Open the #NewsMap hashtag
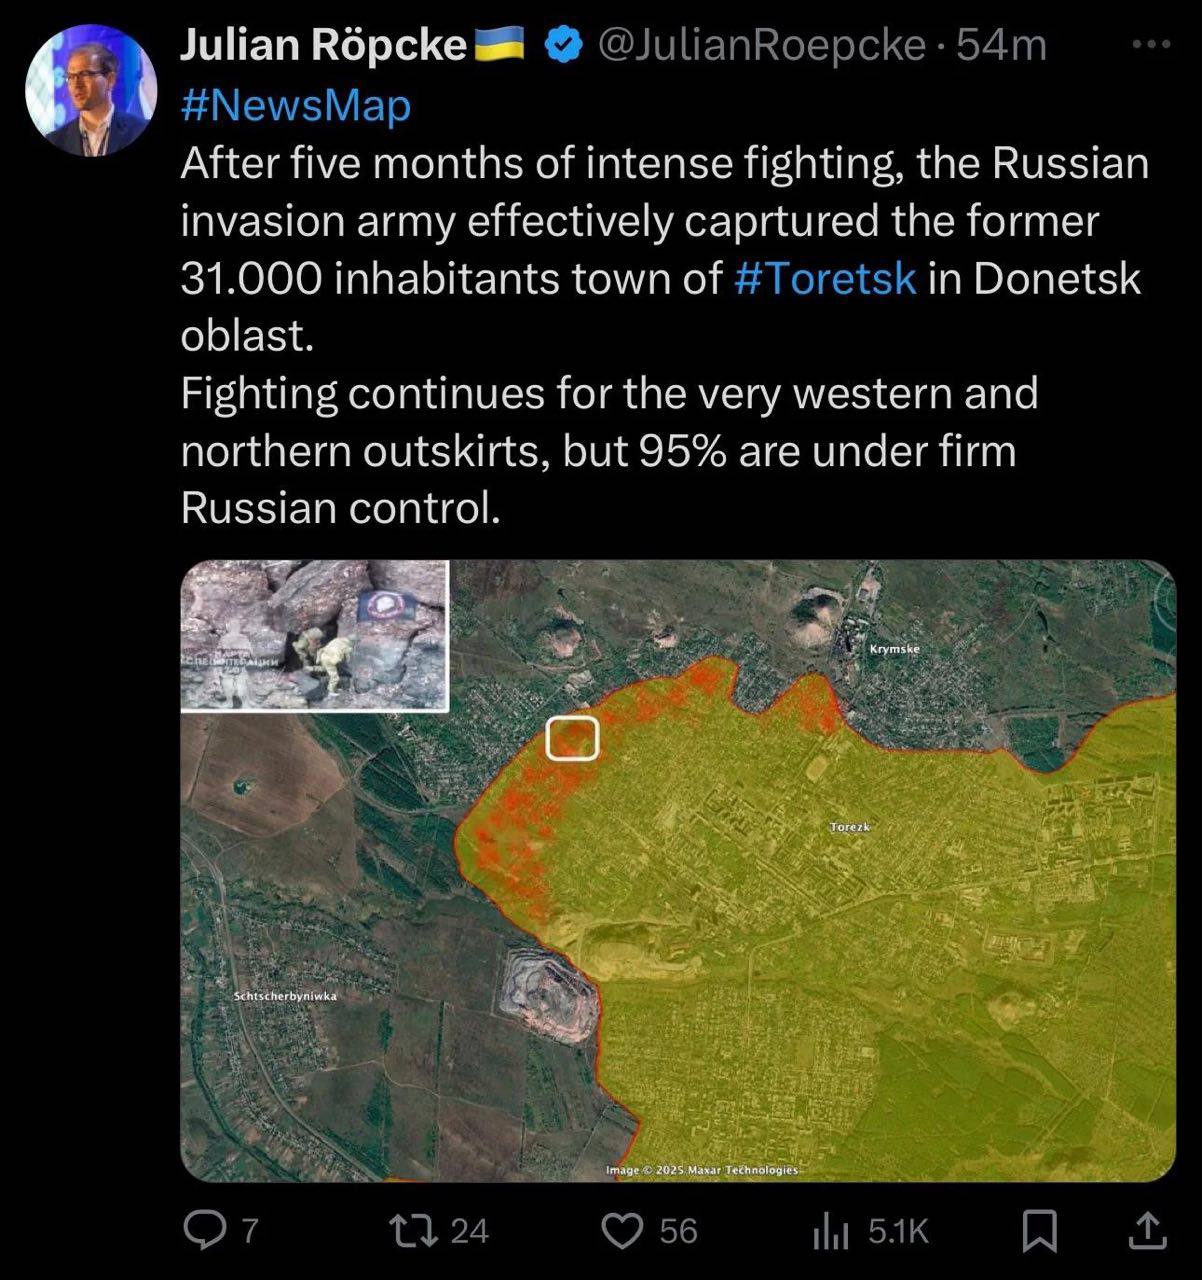 (295, 105)
